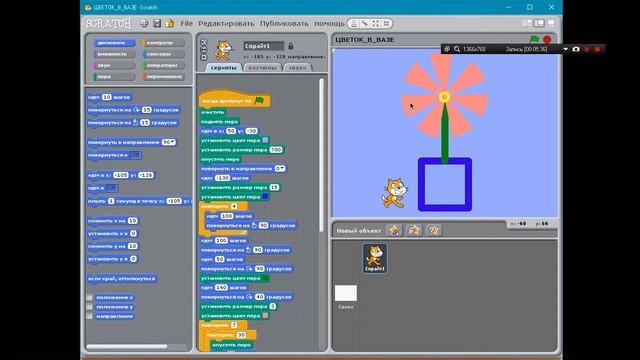This screenshot has height=360, width=640.
Task: Switch to small stage view mode
Action: (527, 23)
